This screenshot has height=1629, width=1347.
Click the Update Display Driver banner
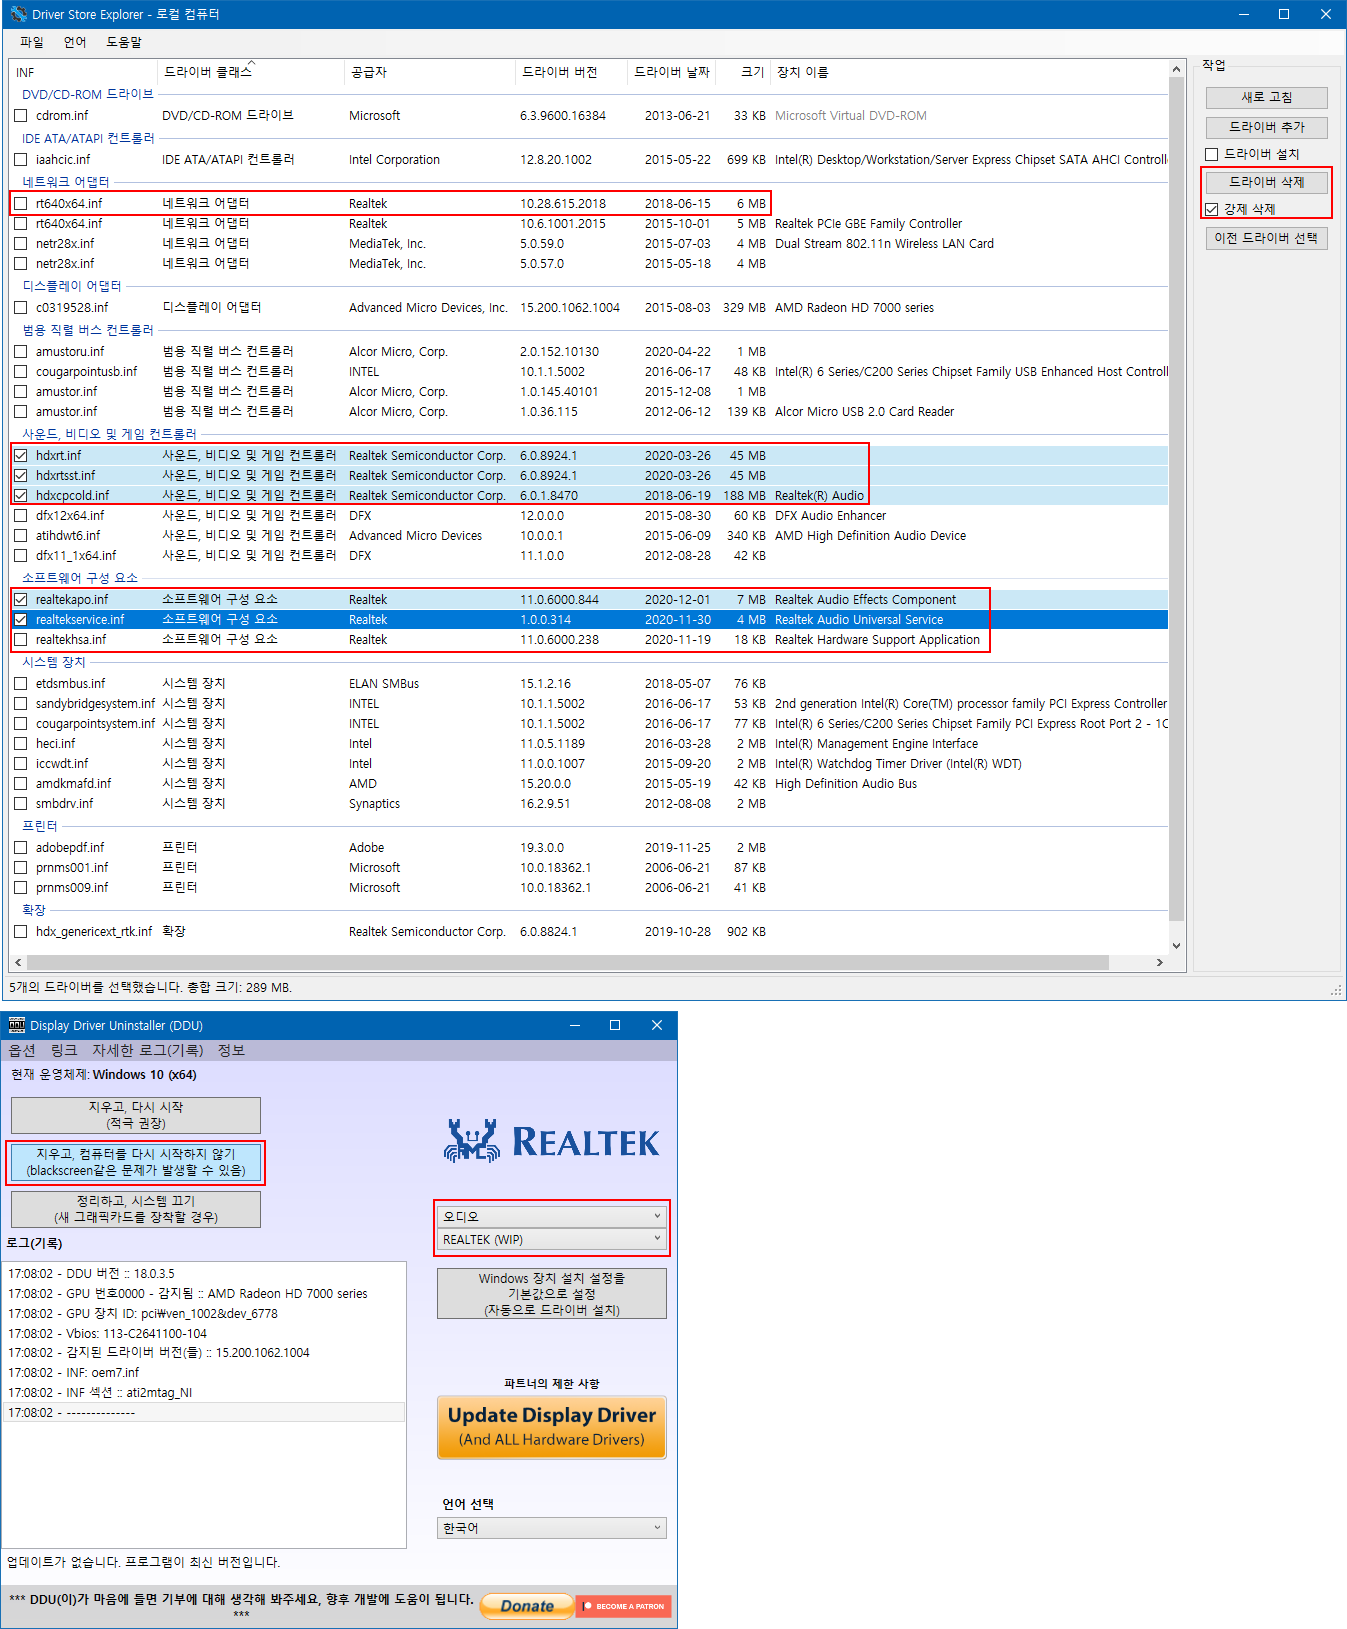[552, 1427]
